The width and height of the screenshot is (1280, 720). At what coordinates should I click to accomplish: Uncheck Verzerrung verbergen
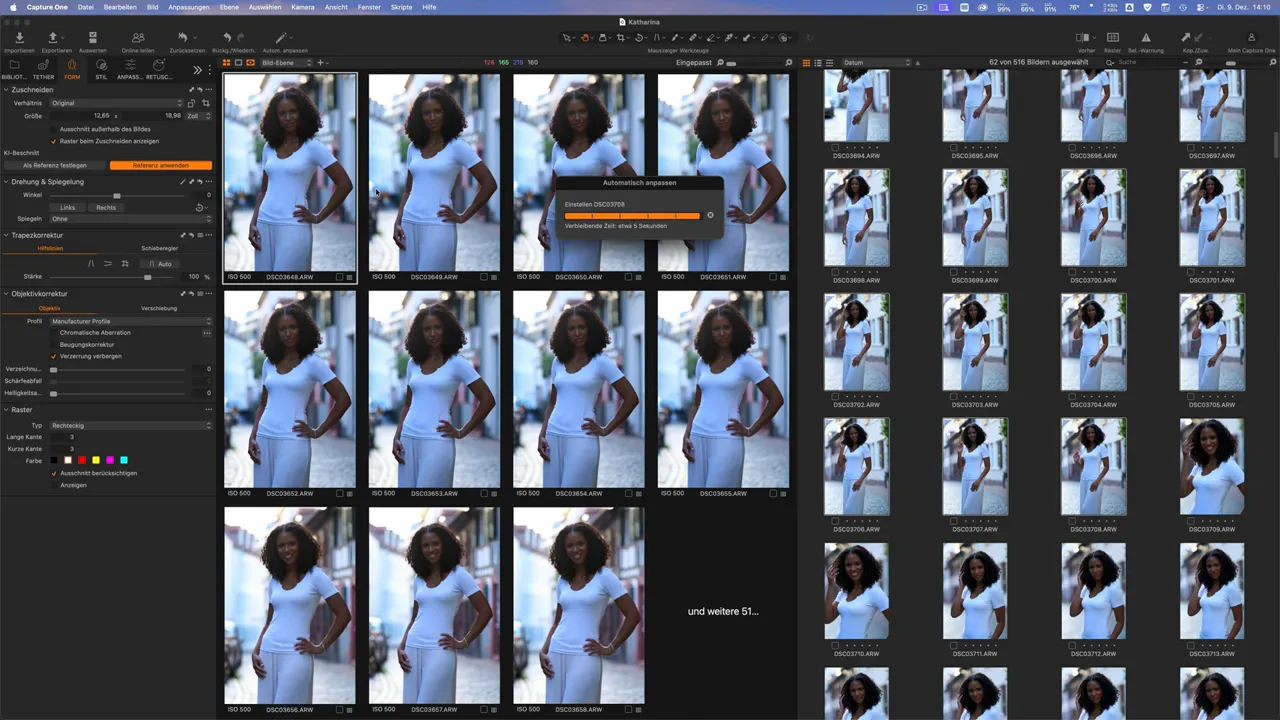click(x=54, y=356)
